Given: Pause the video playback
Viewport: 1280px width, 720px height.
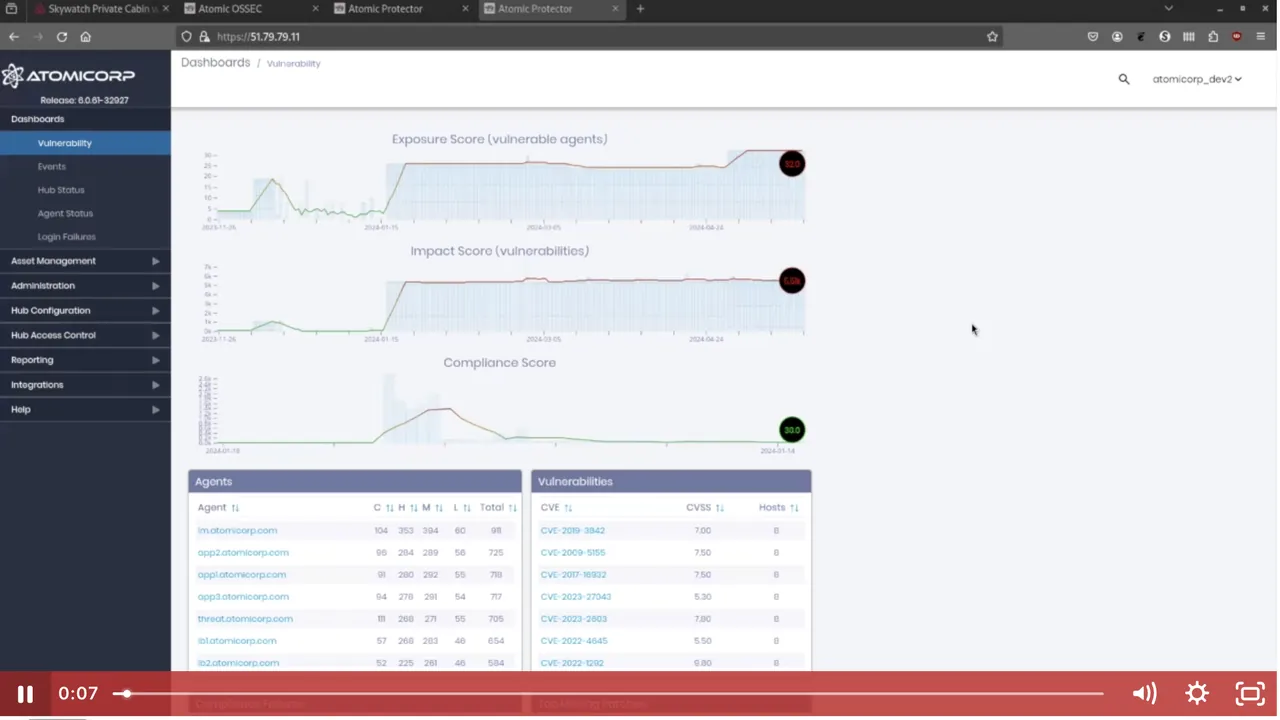Looking at the screenshot, I should tap(26, 693).
